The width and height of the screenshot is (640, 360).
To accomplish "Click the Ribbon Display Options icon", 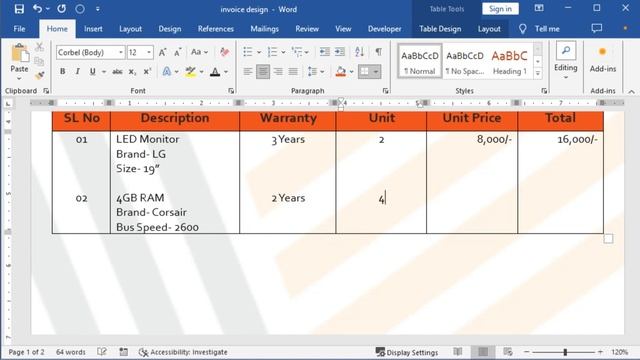I will pos(539,8).
